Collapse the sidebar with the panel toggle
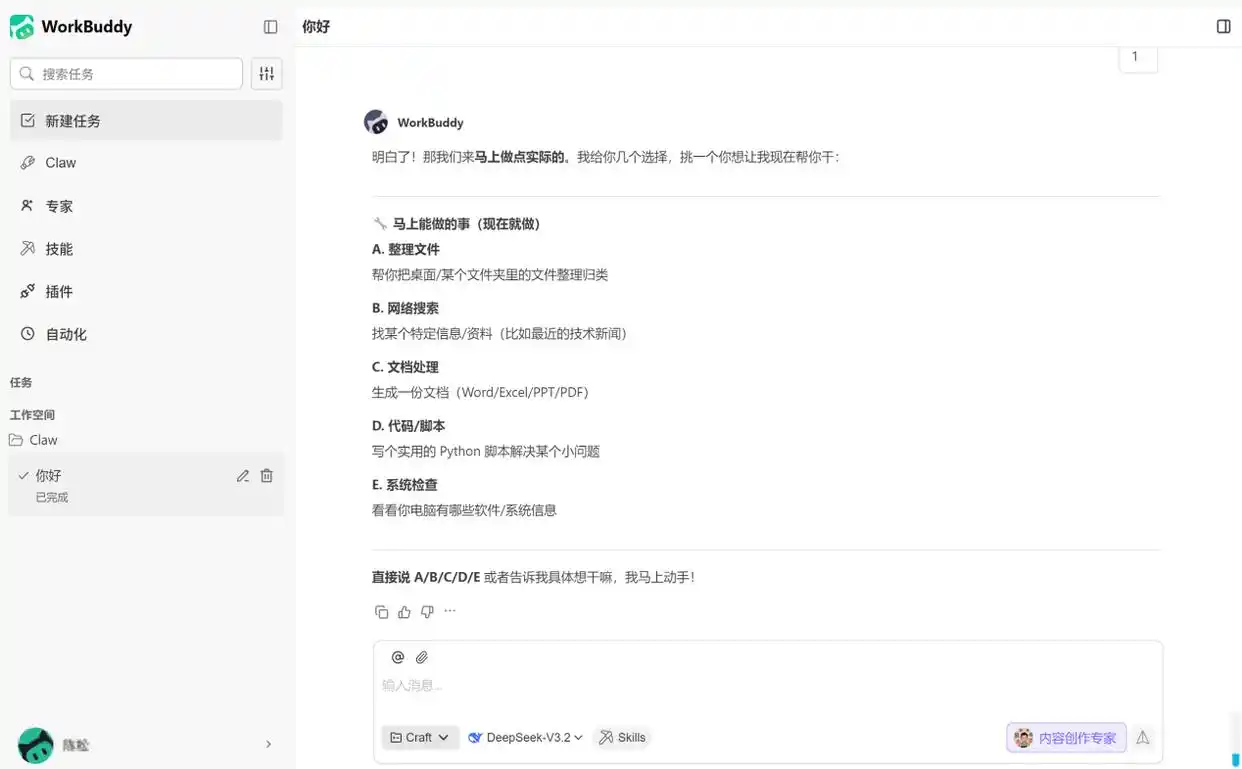Viewport: 1242px width, 769px height. pyautogui.click(x=270, y=27)
